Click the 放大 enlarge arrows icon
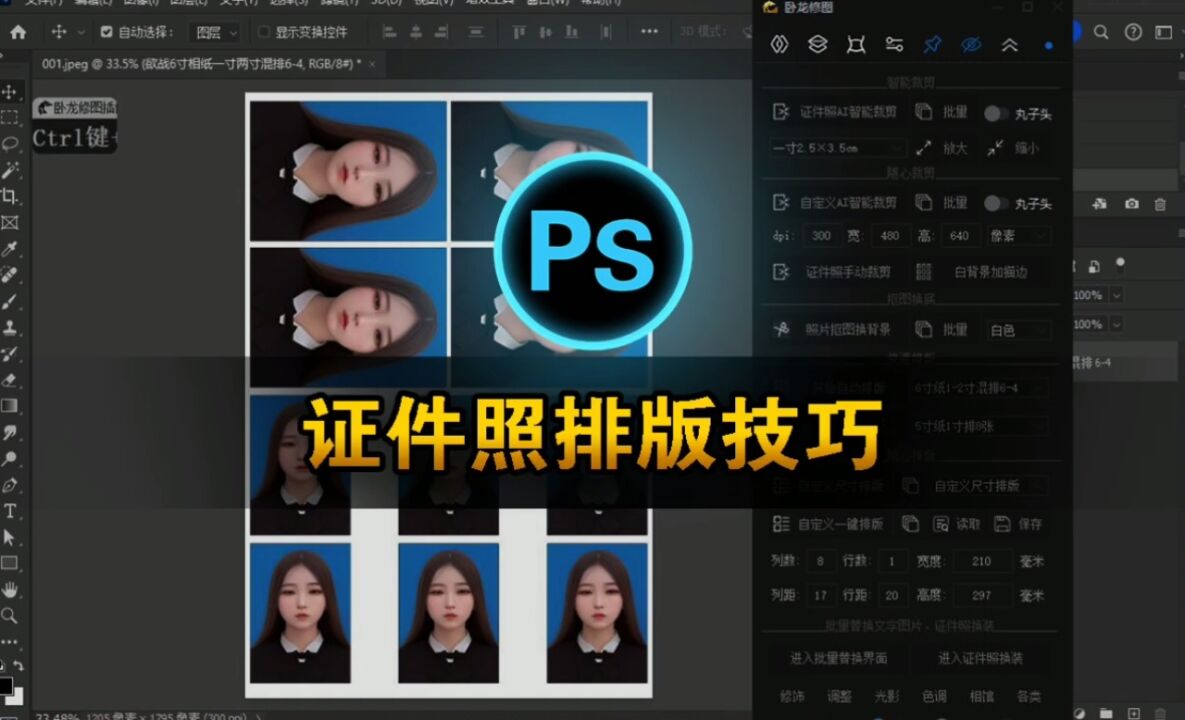The height and width of the screenshot is (720, 1185). (x=924, y=148)
